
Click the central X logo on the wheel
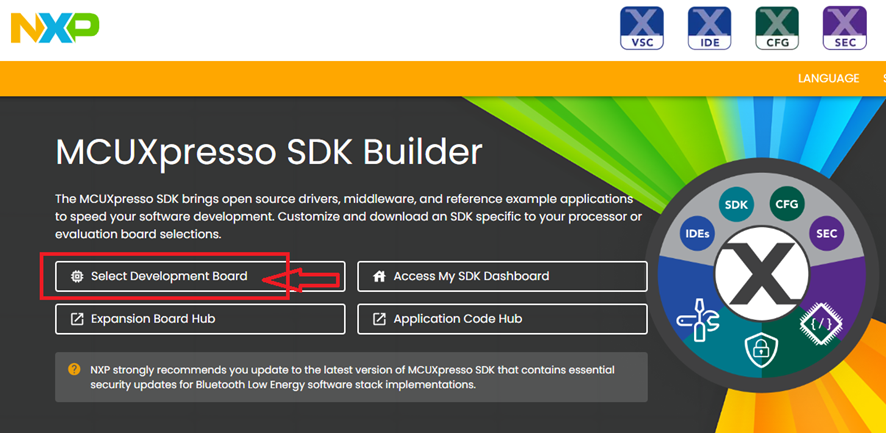[761, 274]
